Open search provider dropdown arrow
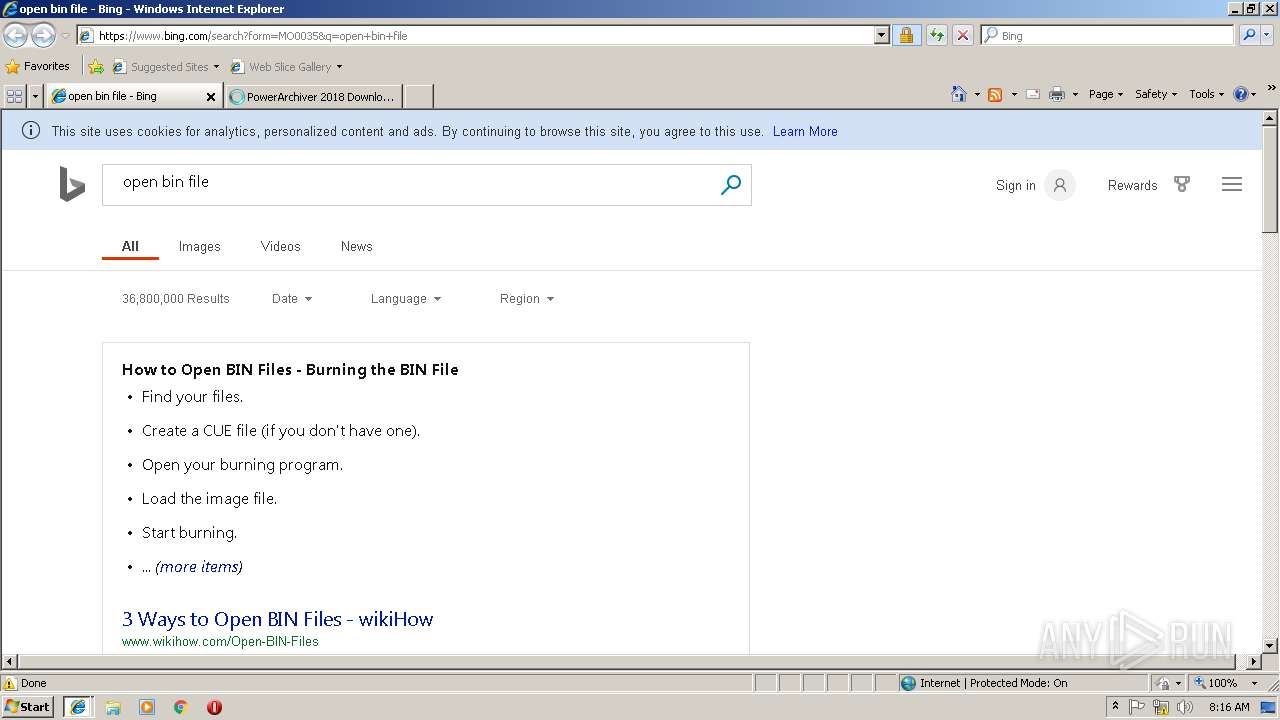Viewport: 1280px width, 720px height. 1267,36
